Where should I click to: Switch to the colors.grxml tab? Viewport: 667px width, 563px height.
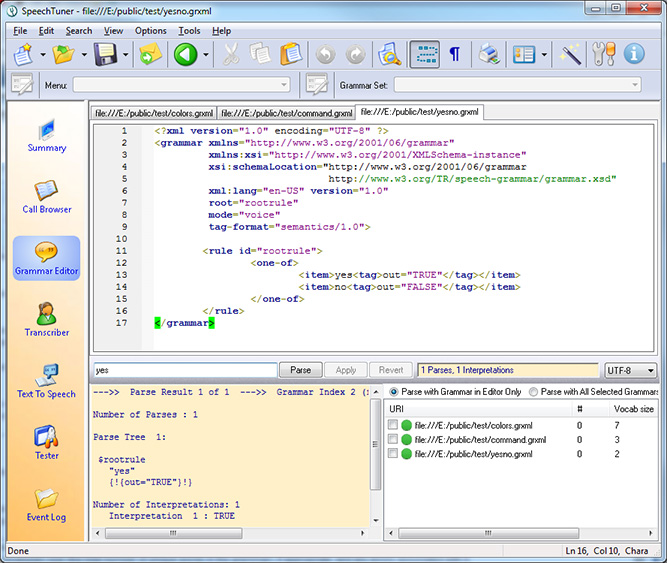point(152,113)
